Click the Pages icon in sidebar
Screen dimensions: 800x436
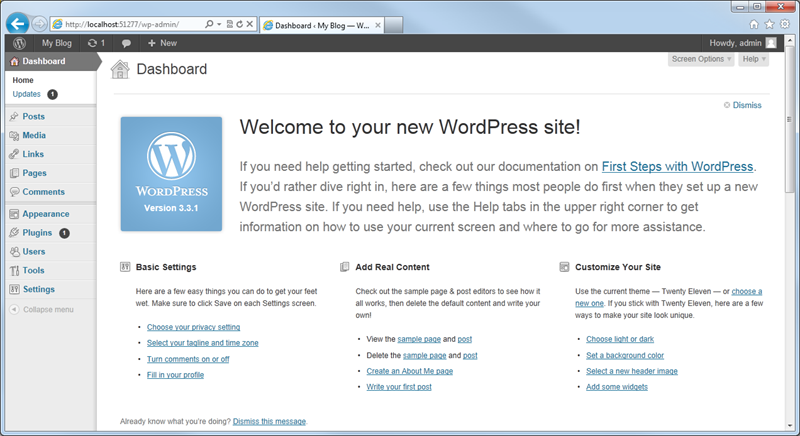(14, 173)
